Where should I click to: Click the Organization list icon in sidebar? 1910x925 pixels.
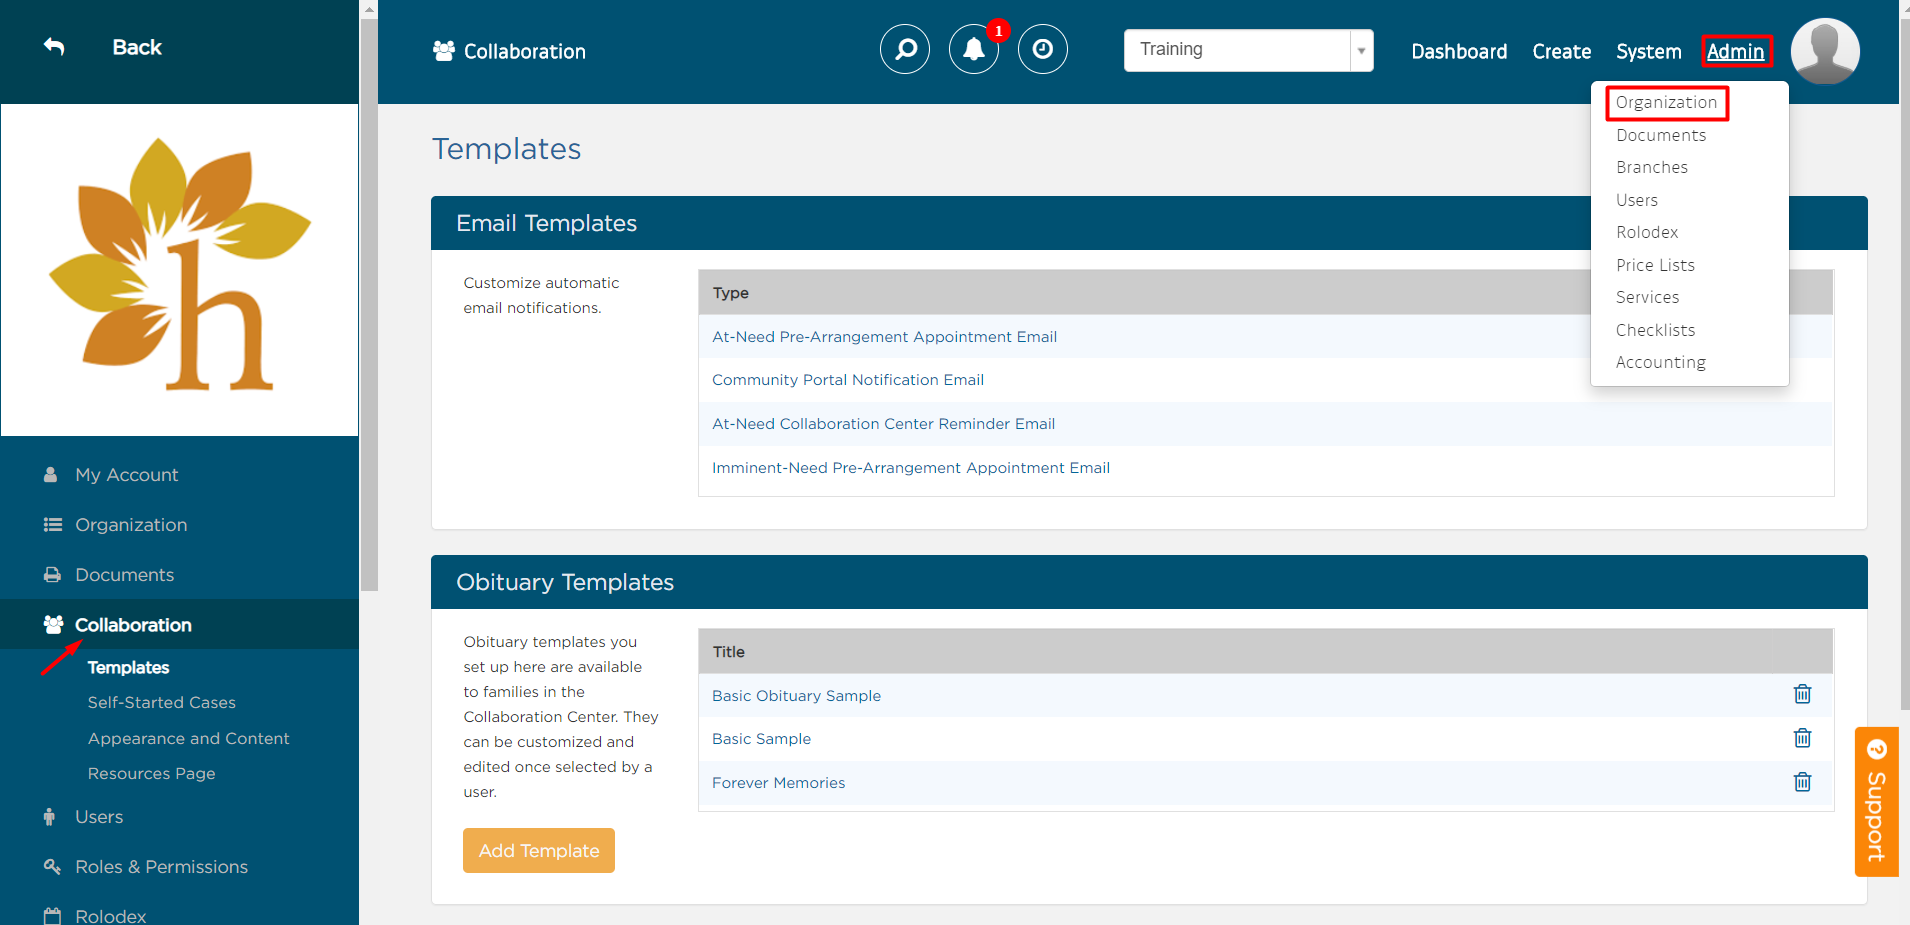pos(53,525)
